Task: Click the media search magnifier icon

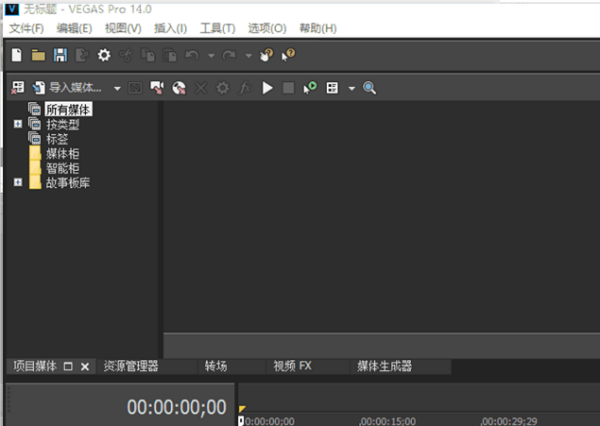Action: pyautogui.click(x=369, y=88)
